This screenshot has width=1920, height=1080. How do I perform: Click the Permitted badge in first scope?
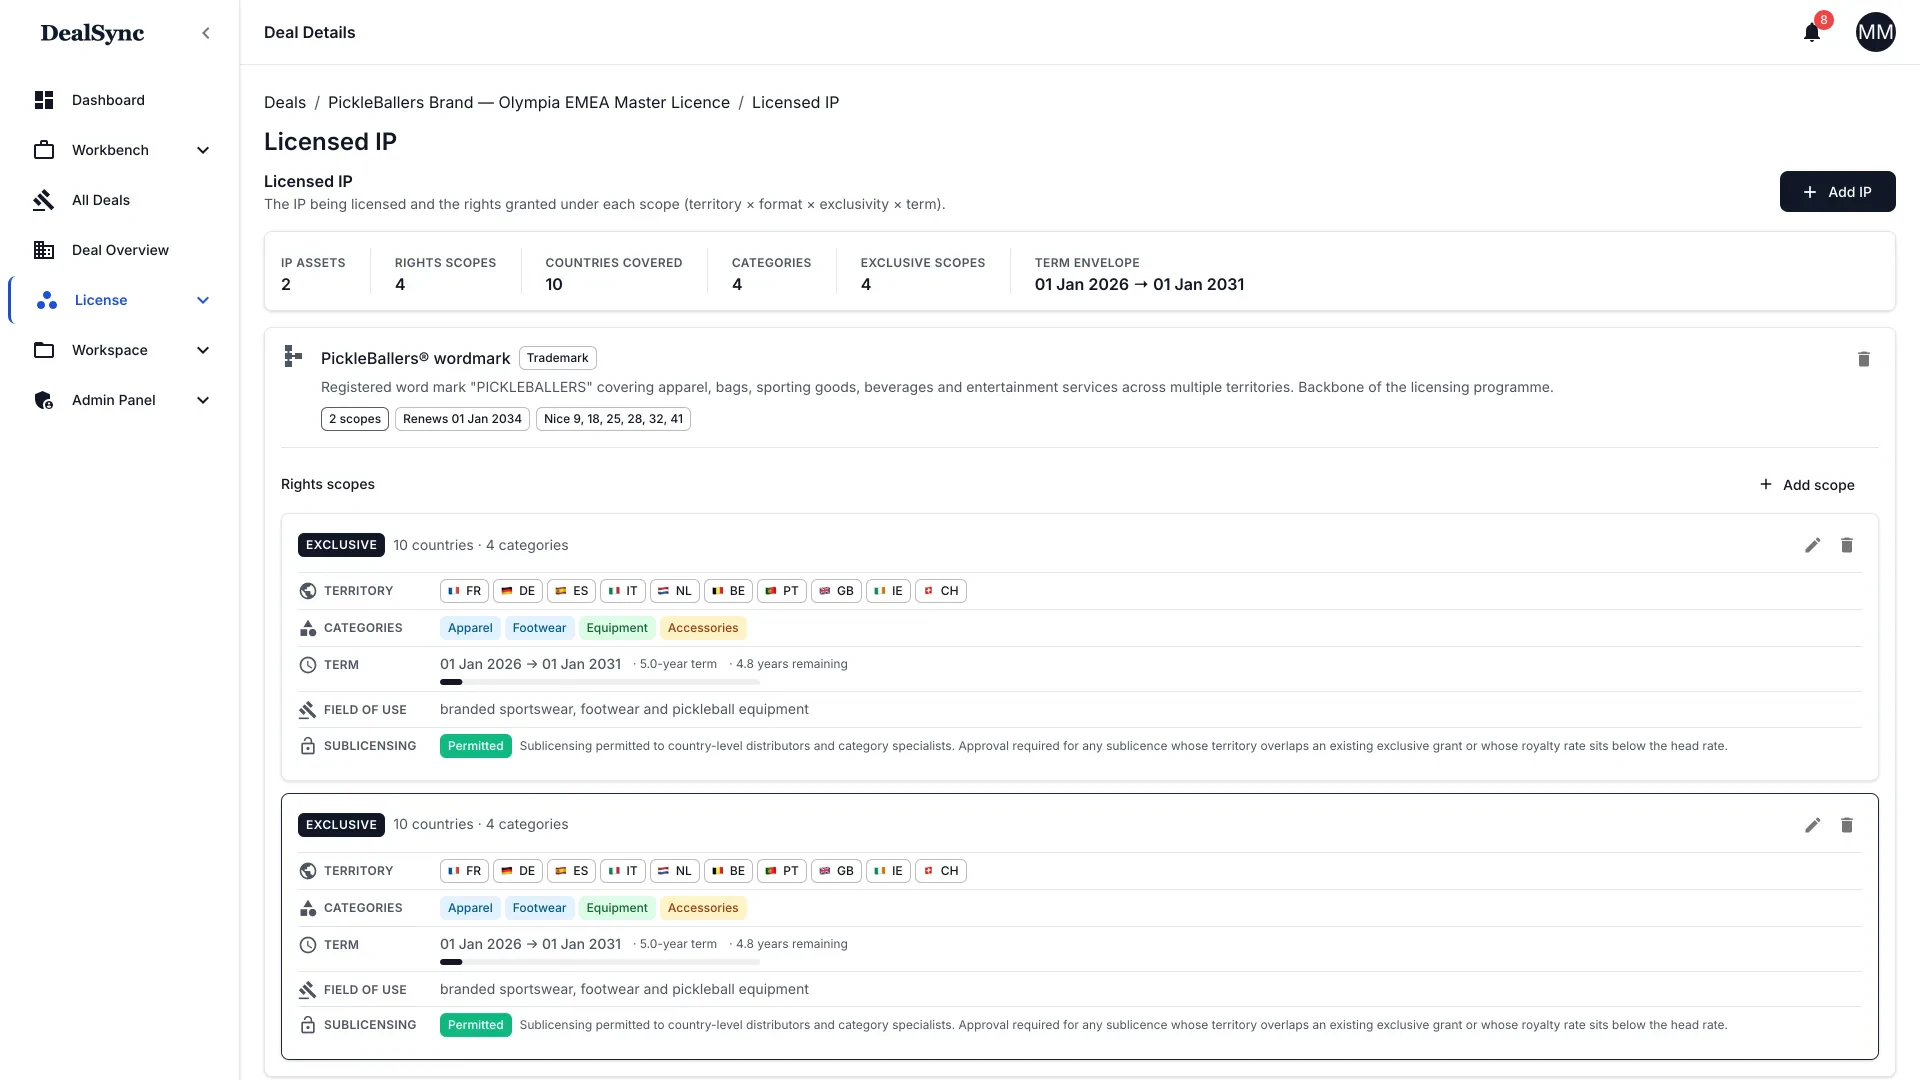(x=476, y=746)
